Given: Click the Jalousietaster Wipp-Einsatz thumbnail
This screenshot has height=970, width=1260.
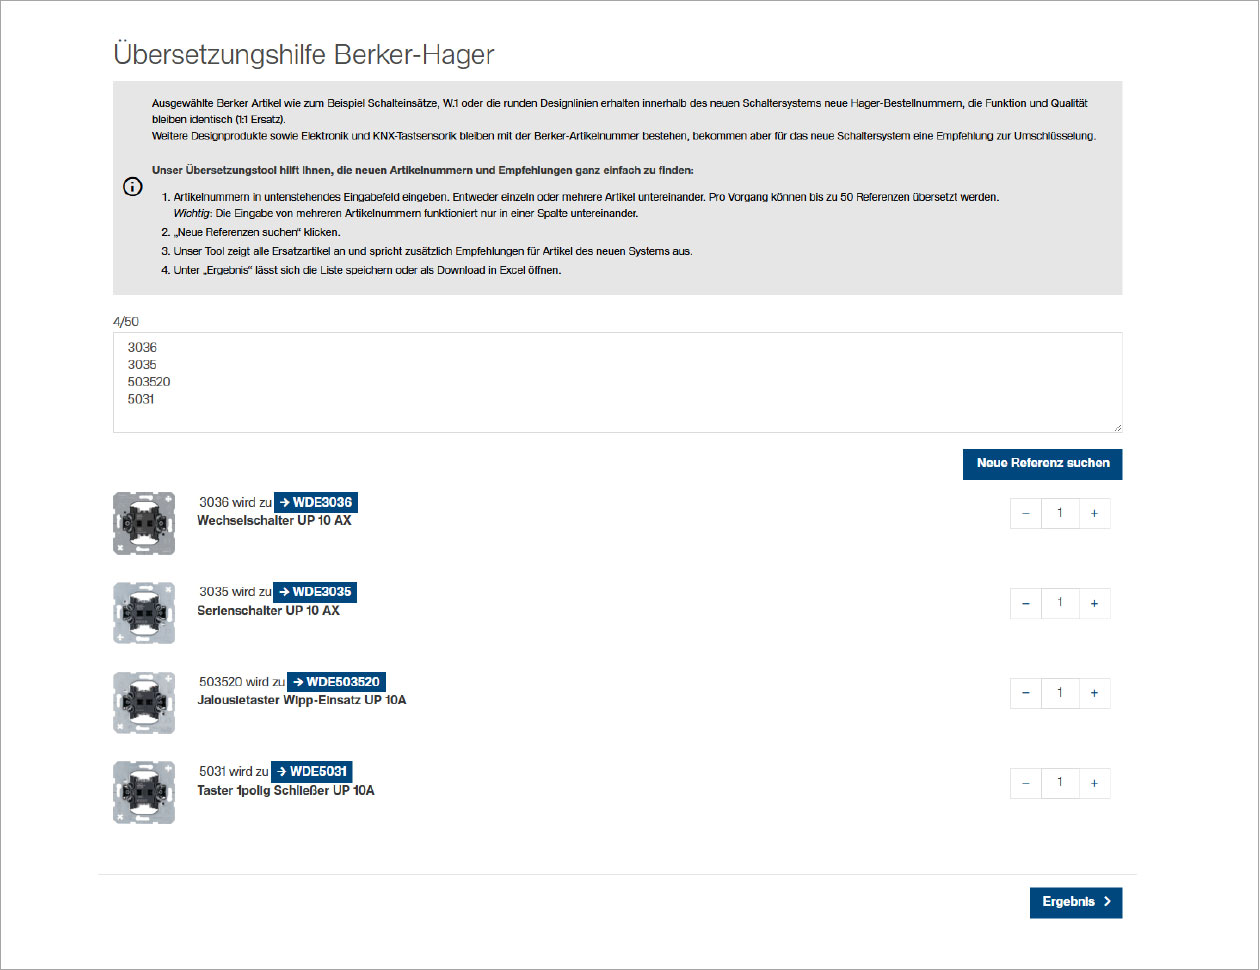Looking at the screenshot, I should tap(143, 703).
